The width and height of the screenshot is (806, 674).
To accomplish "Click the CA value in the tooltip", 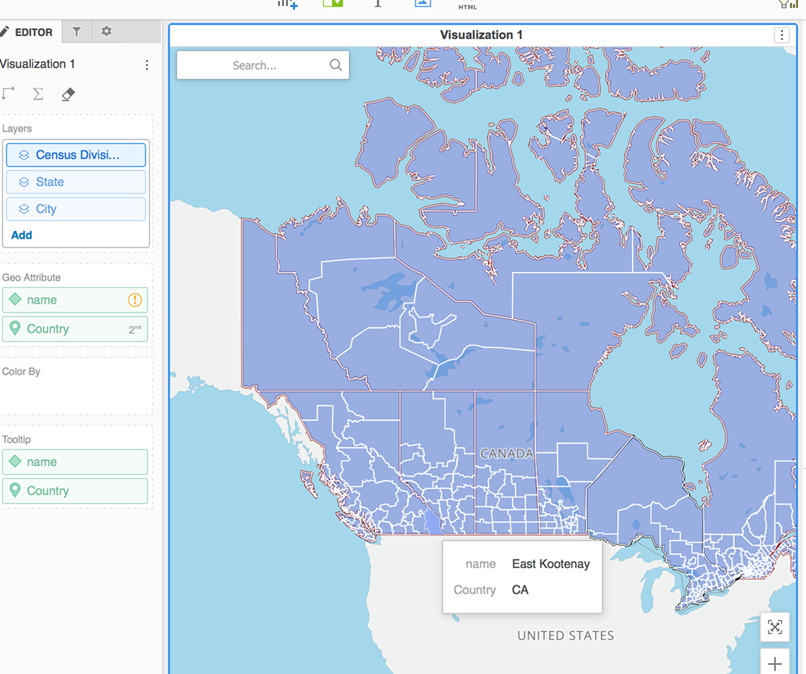I will [x=520, y=590].
